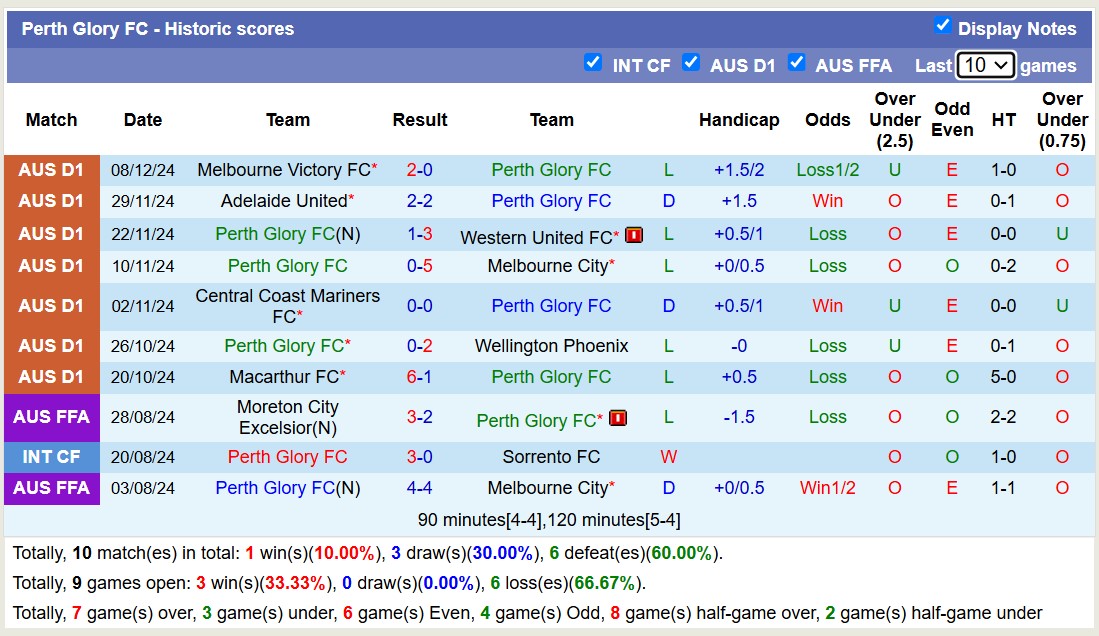Click the Handicap column header

point(740,119)
